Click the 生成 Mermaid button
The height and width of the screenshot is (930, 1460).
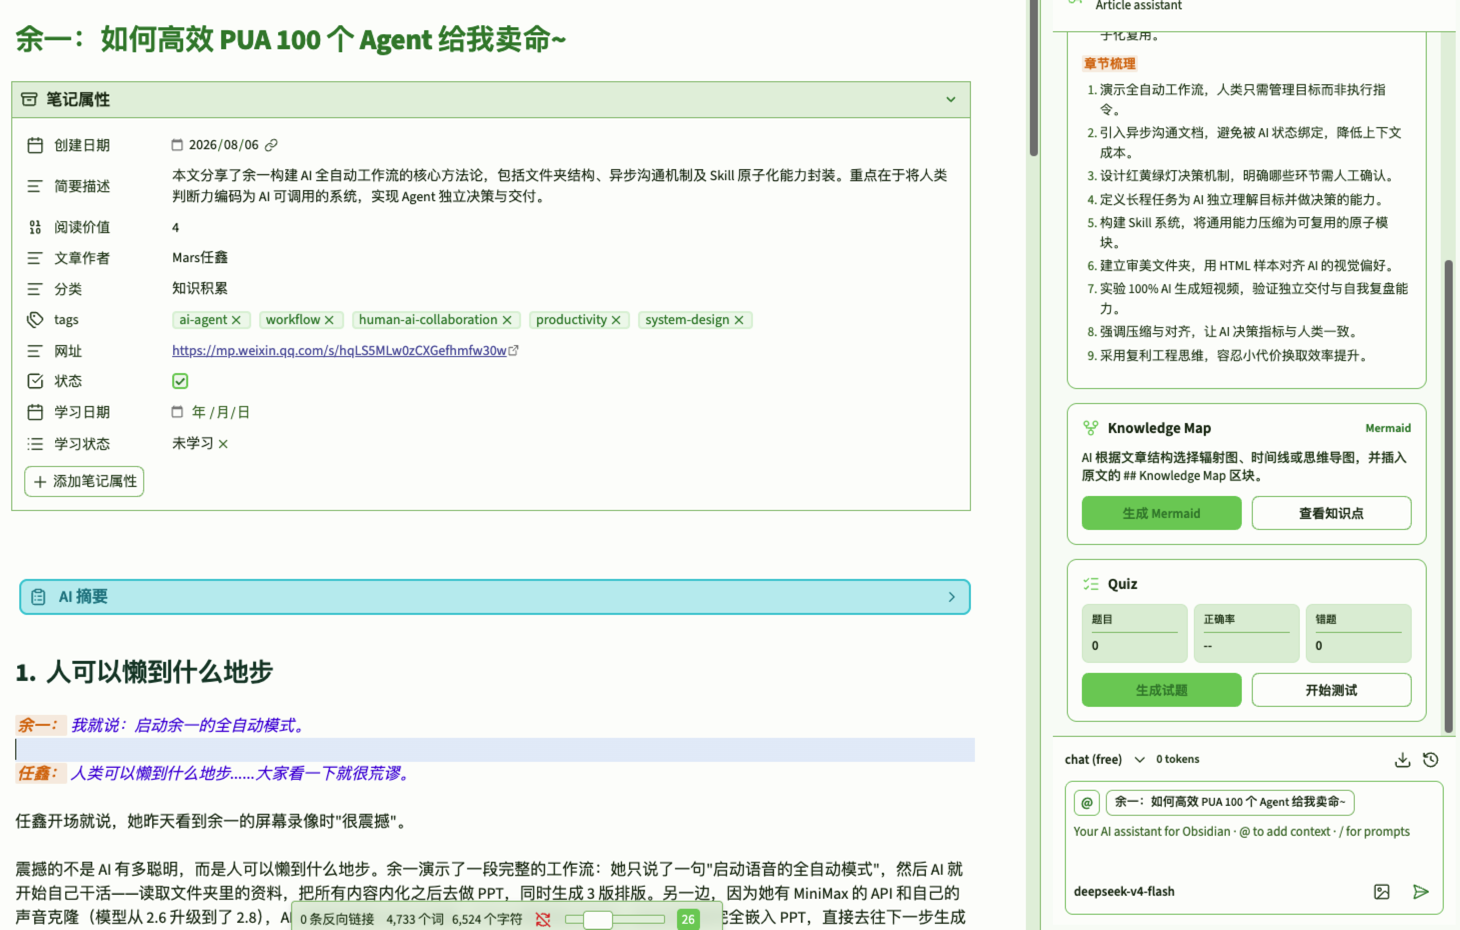(x=1161, y=513)
